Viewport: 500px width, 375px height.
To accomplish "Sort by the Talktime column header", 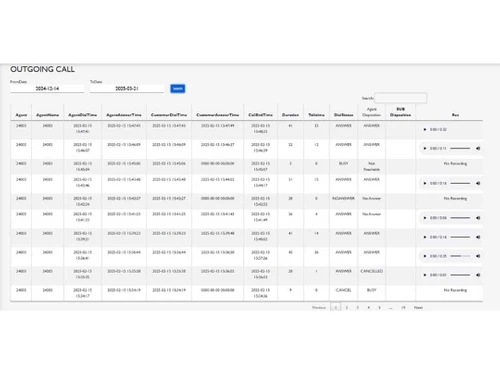I will [x=316, y=115].
